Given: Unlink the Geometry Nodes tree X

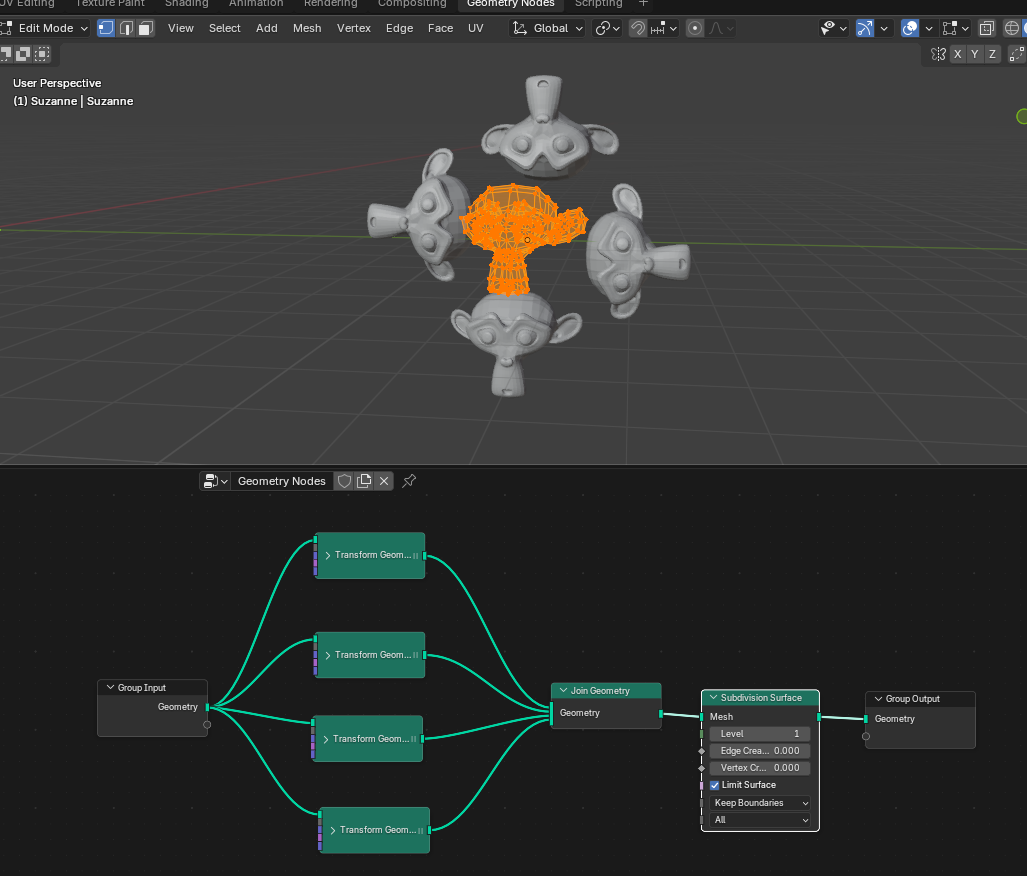Looking at the screenshot, I should pyautogui.click(x=384, y=482).
